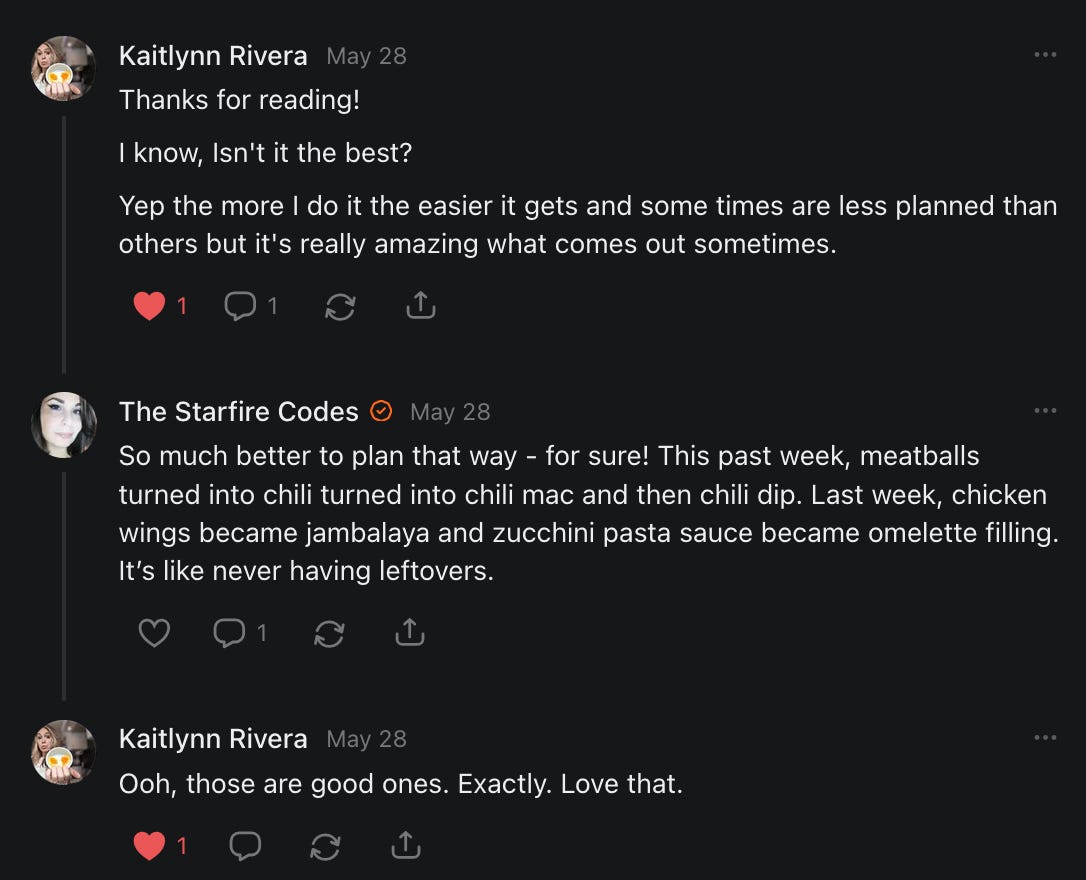This screenshot has height=880, width=1086.
Task: Like The Starfire Codes comment
Action: click(153, 633)
